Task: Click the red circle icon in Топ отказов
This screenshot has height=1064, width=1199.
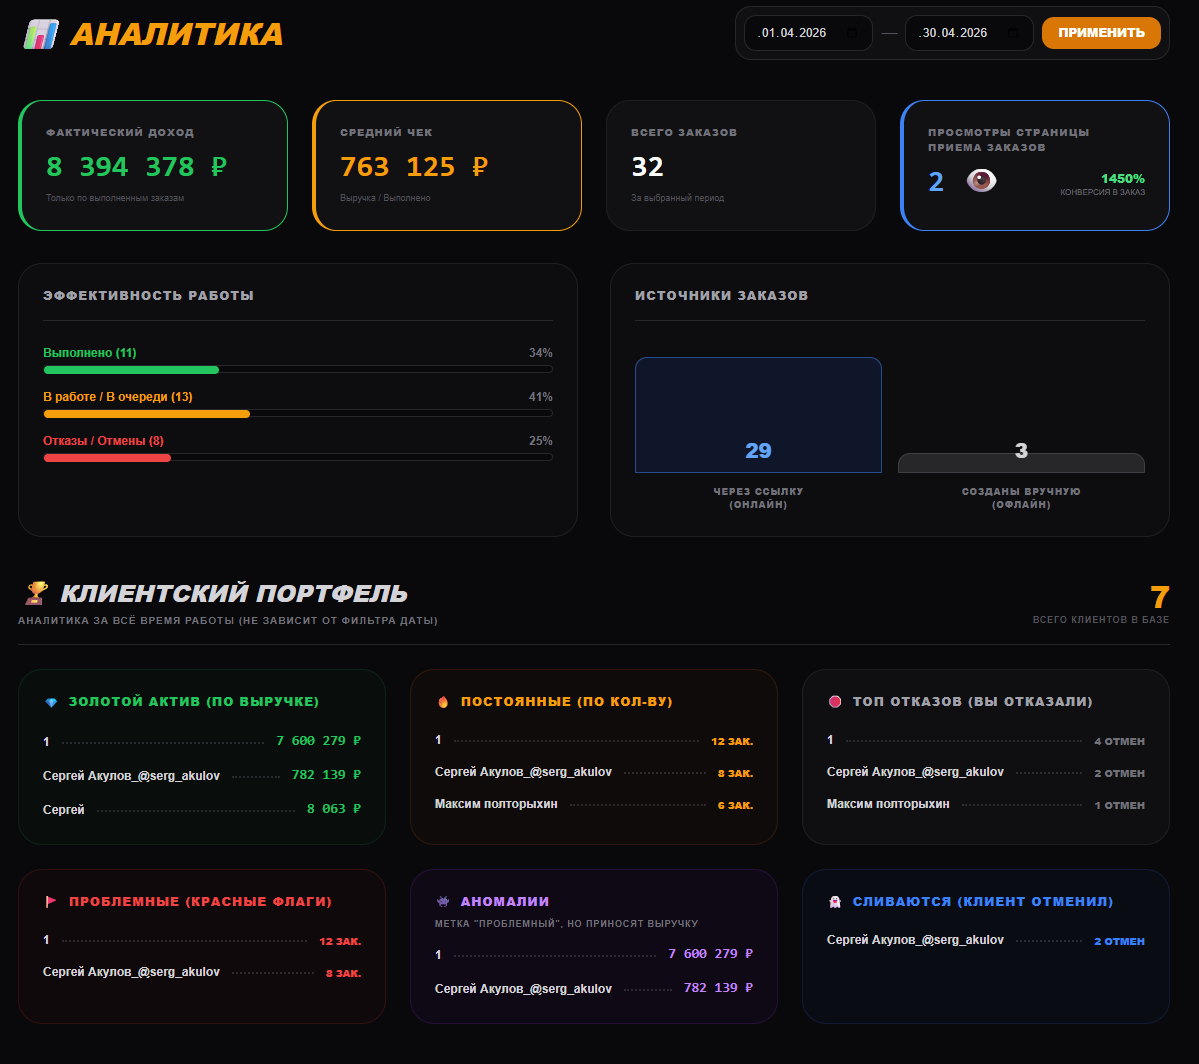Action: tap(835, 702)
